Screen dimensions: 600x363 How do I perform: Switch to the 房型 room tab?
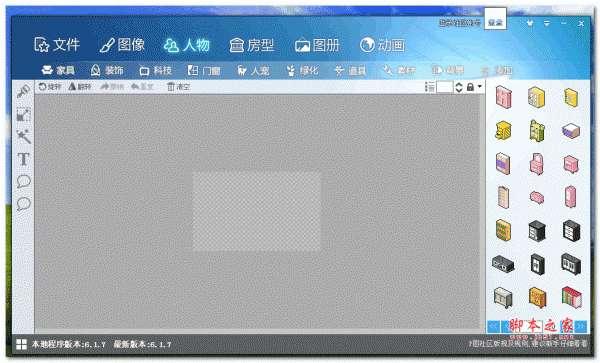pos(252,45)
